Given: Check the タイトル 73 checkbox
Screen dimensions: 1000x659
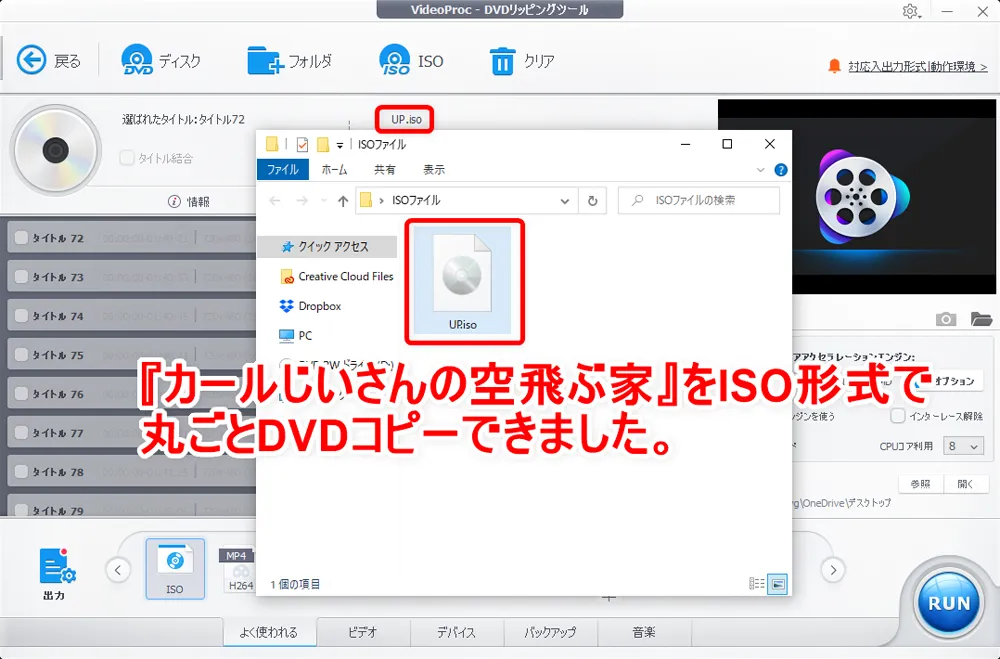Looking at the screenshot, I should [x=21, y=276].
